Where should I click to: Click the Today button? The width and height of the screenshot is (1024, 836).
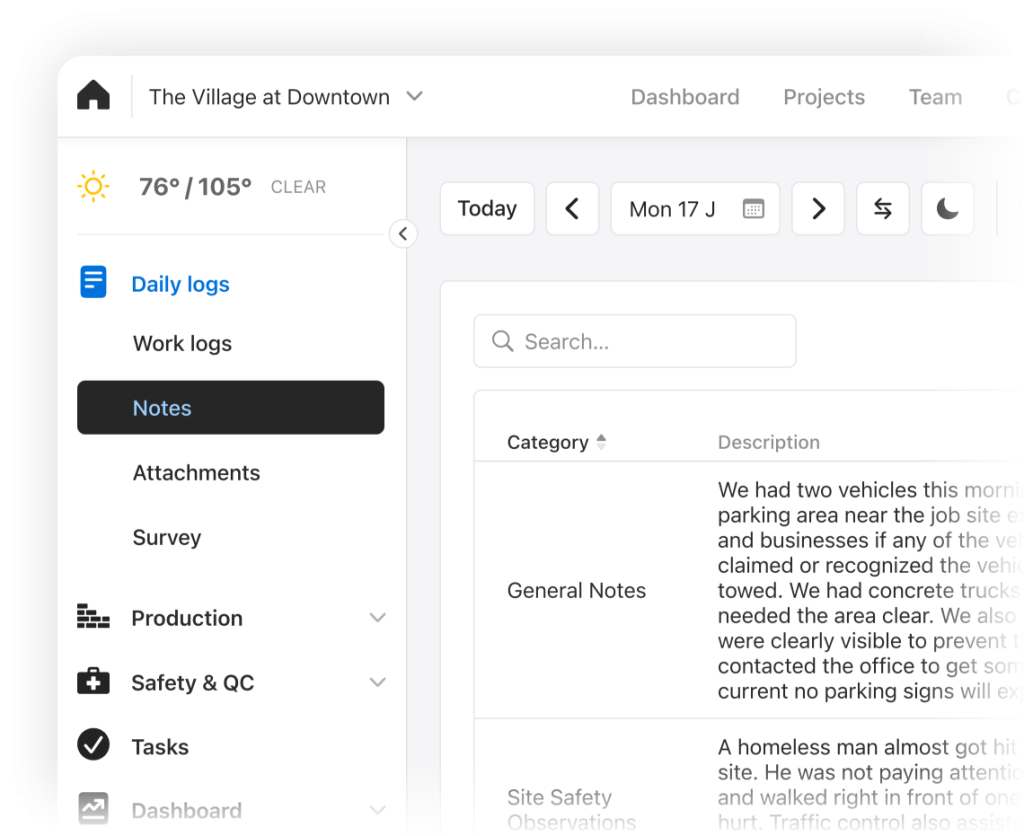pyautogui.click(x=487, y=208)
